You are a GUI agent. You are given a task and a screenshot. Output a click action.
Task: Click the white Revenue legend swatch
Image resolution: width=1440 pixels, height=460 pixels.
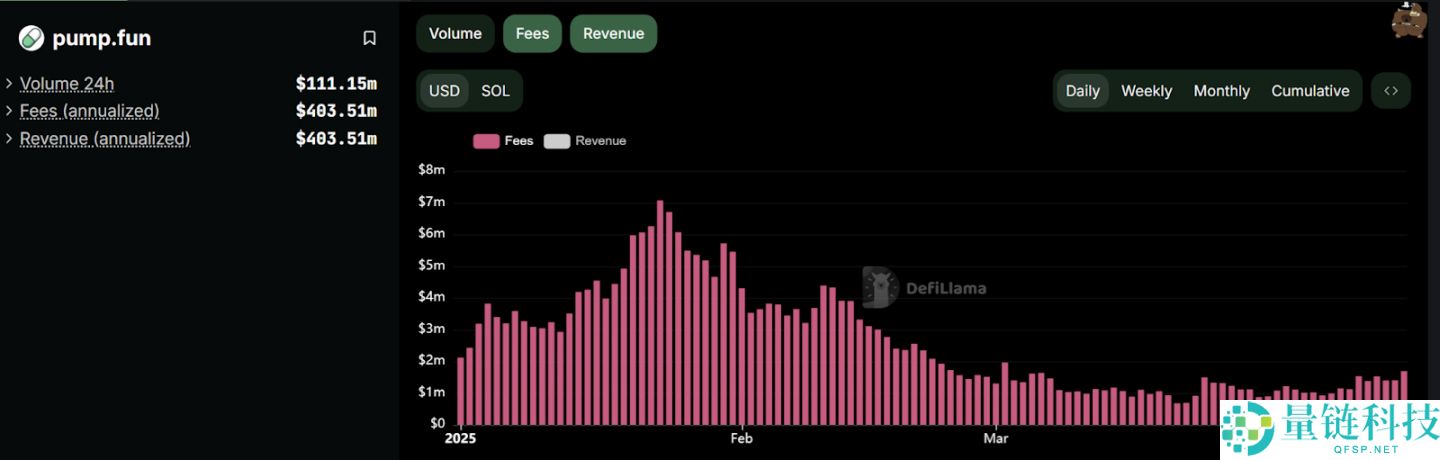tap(557, 141)
